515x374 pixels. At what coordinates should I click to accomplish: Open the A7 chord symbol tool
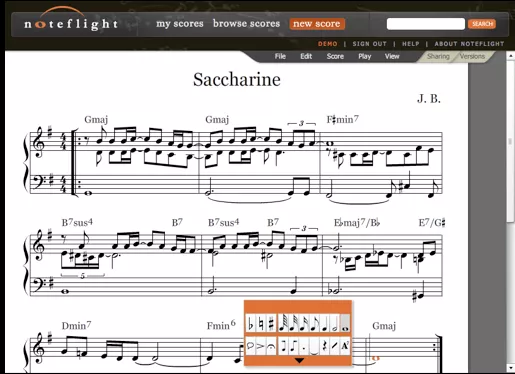click(x=345, y=346)
